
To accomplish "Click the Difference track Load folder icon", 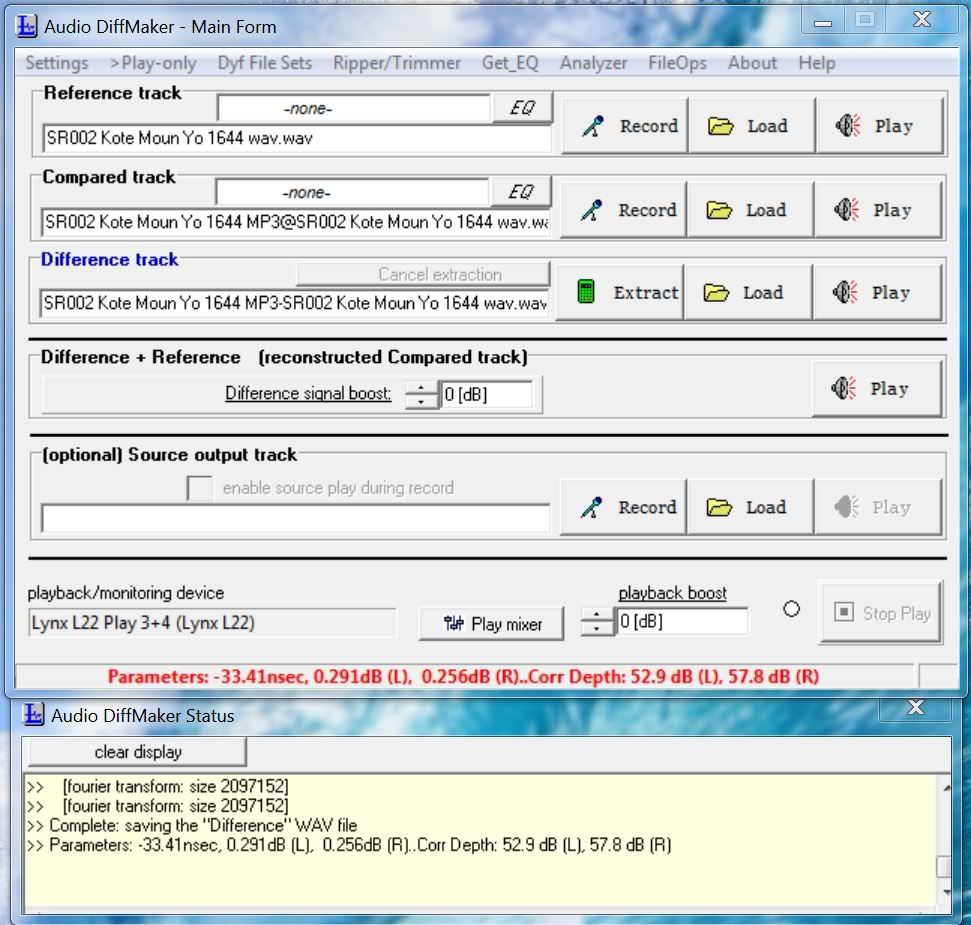I will coord(716,292).
